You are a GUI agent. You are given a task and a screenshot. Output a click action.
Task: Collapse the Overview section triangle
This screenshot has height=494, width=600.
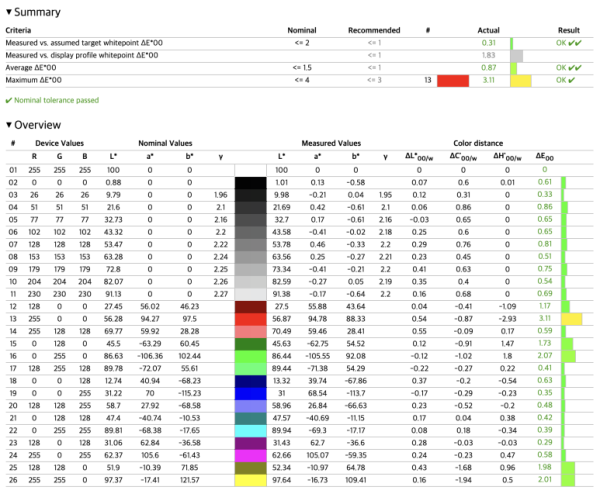pyautogui.click(x=9, y=125)
